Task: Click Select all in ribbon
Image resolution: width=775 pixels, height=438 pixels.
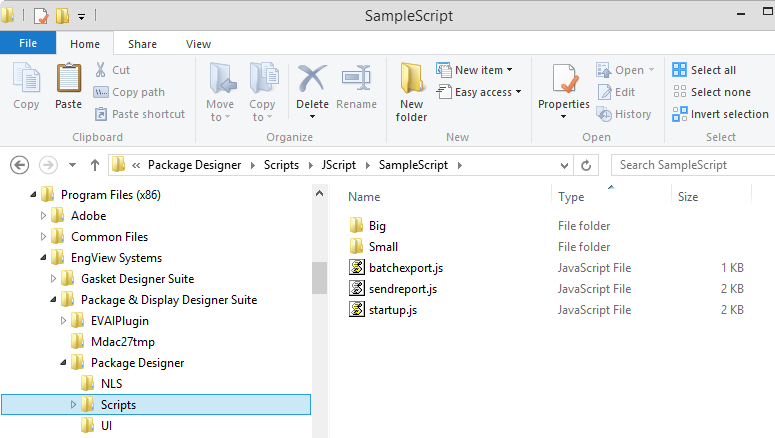Action: [704, 70]
